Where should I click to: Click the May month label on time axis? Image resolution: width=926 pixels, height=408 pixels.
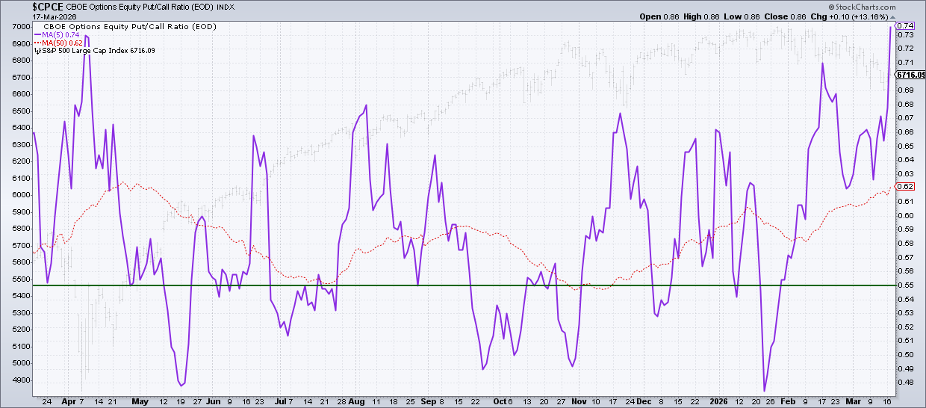point(139,400)
